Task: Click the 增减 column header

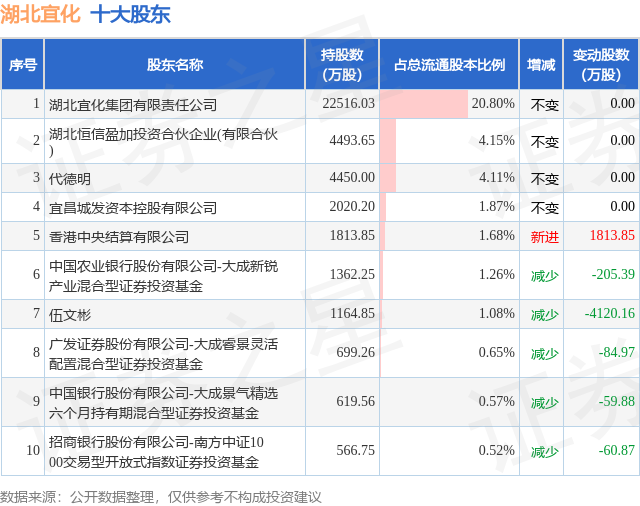Action: (541, 64)
